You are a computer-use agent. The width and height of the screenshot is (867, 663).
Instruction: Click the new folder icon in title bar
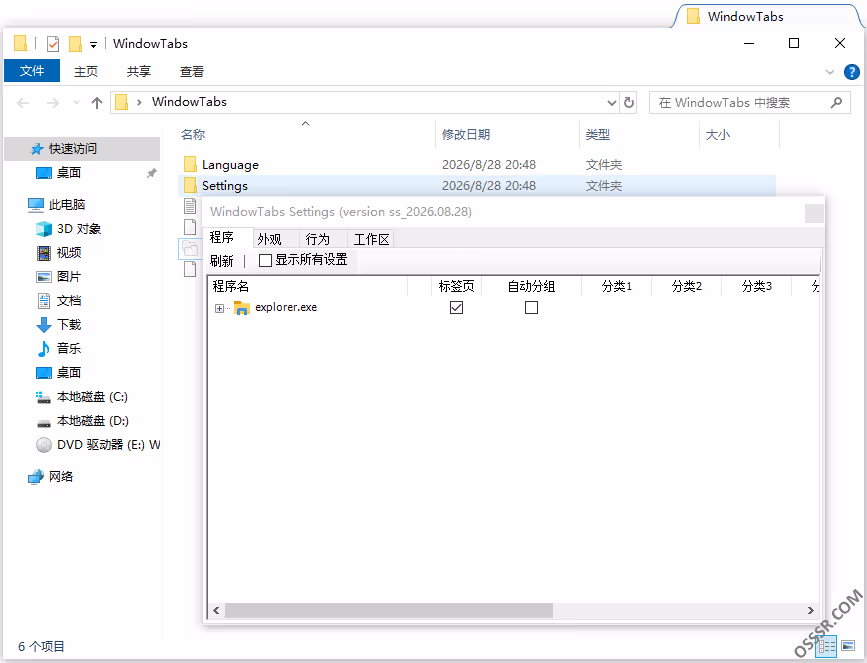click(x=75, y=44)
